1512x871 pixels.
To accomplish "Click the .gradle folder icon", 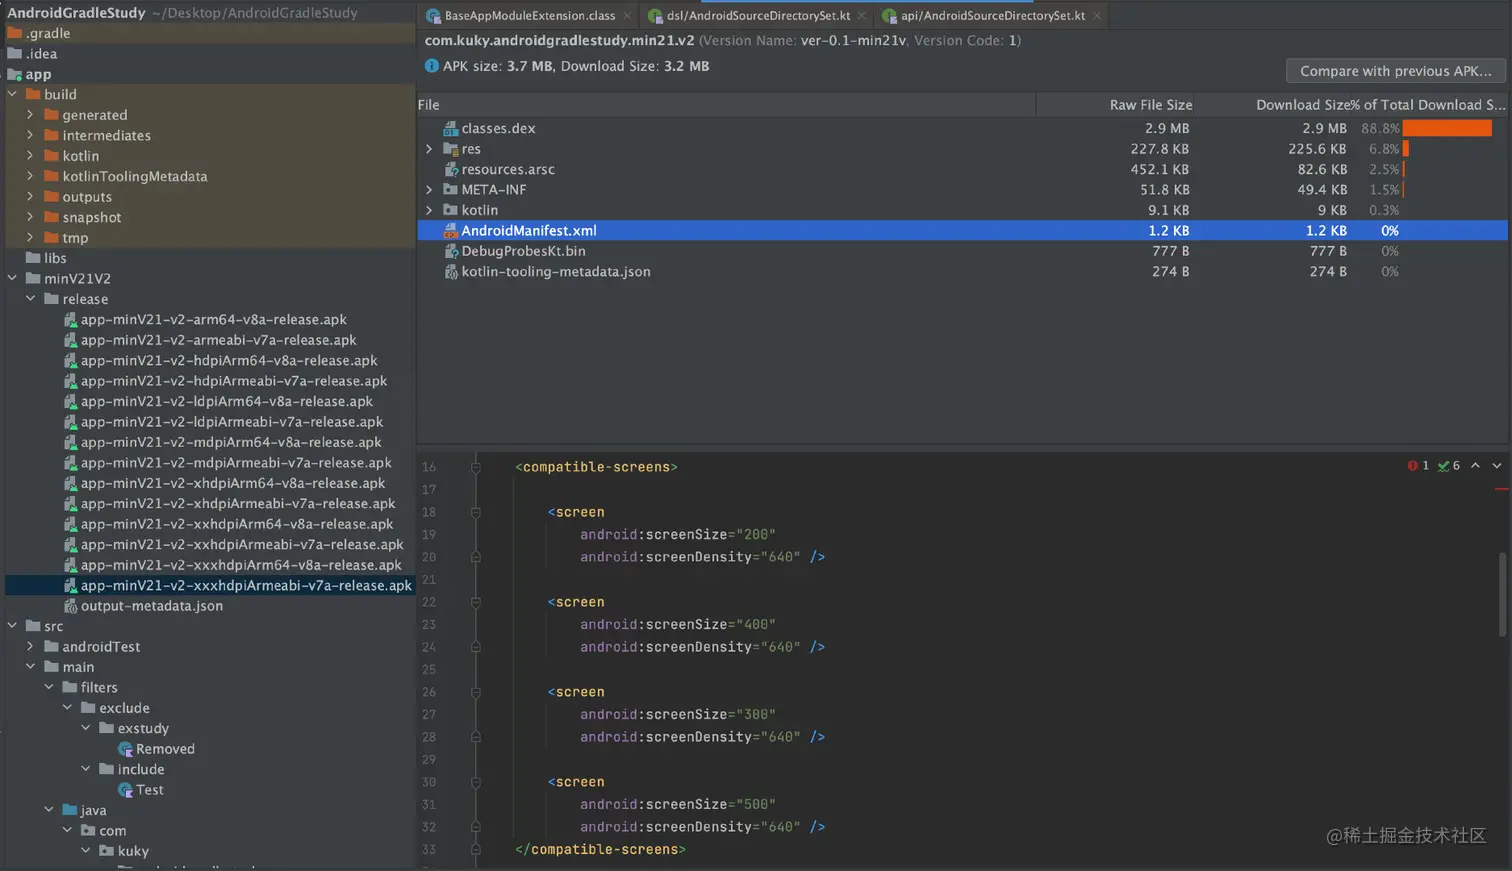I will tap(15, 34).
